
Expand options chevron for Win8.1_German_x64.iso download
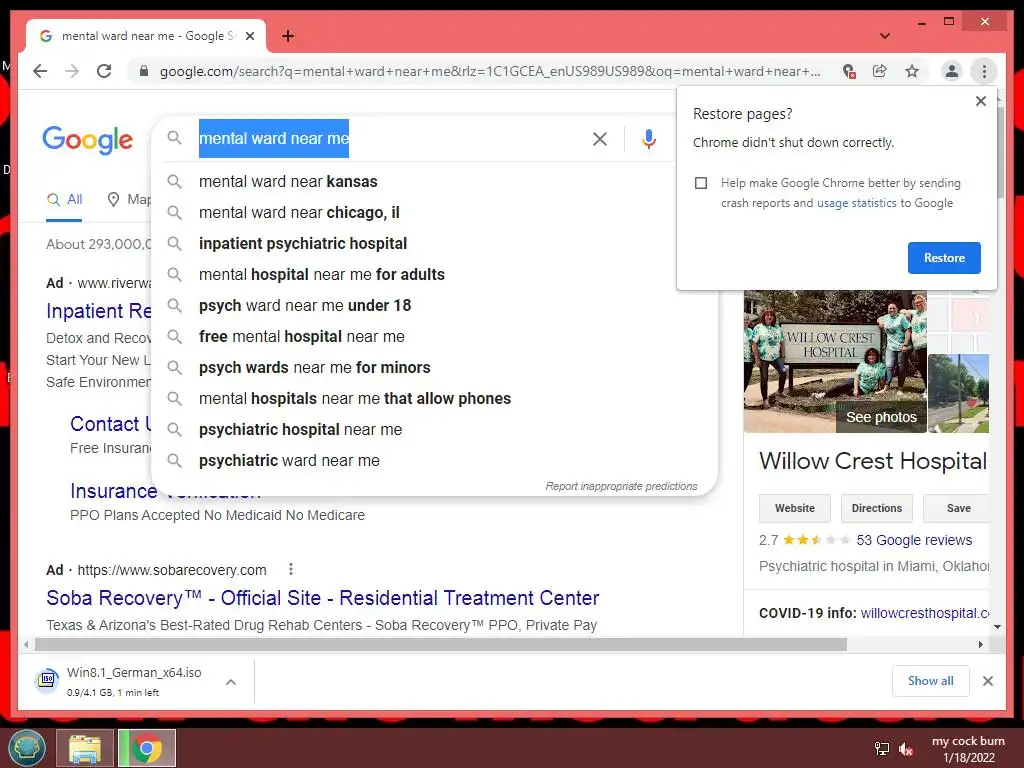click(x=231, y=682)
